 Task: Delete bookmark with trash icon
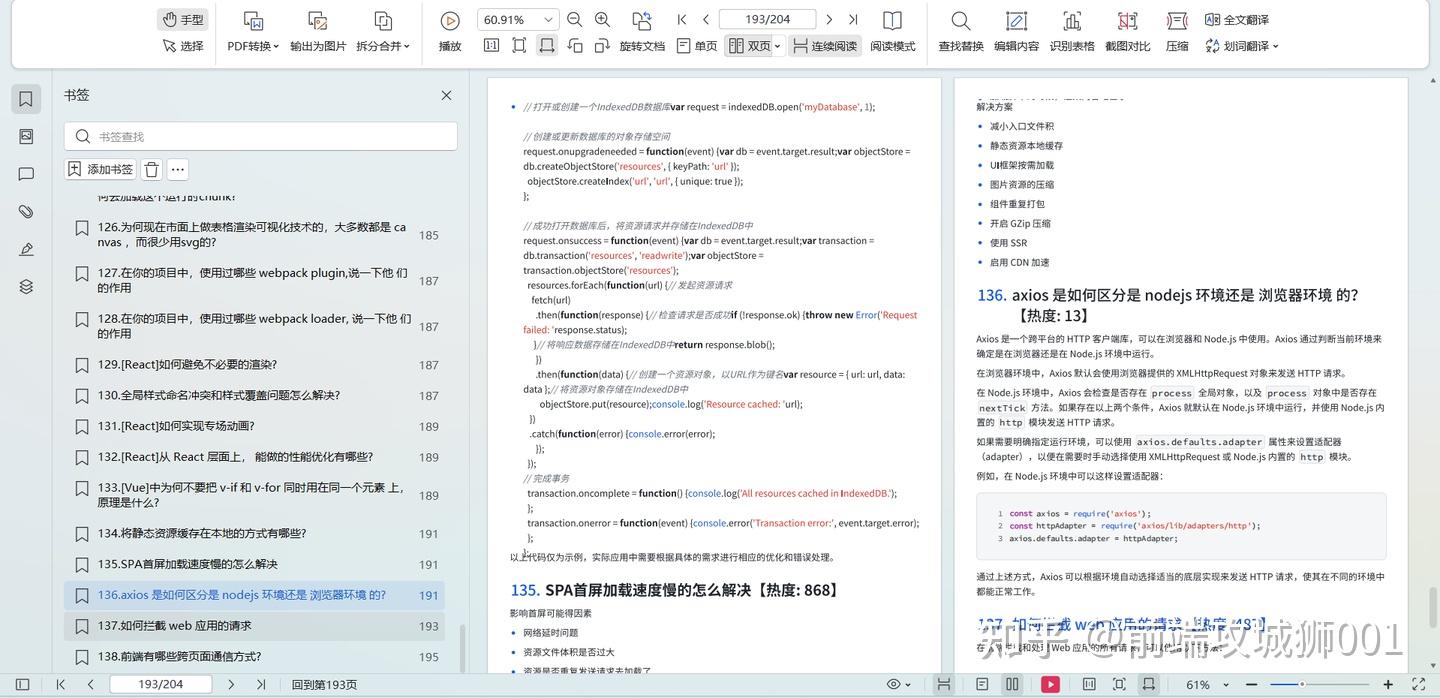tap(151, 169)
